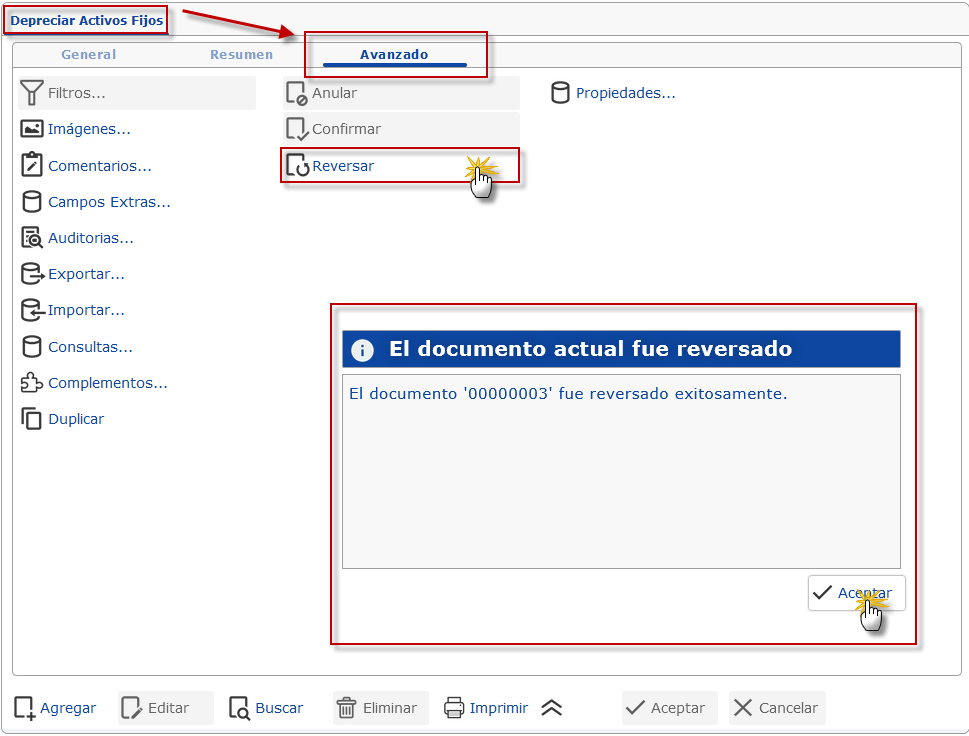This screenshot has height=736, width=969.
Task: Click the Confirmar checkmark document icon
Action: tap(297, 129)
